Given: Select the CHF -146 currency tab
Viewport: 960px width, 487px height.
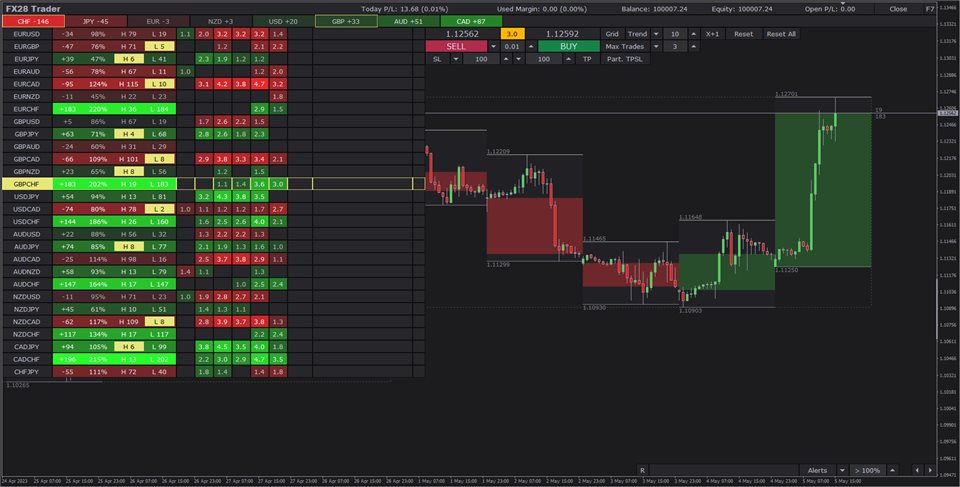Looking at the screenshot, I should pyautogui.click(x=33, y=21).
